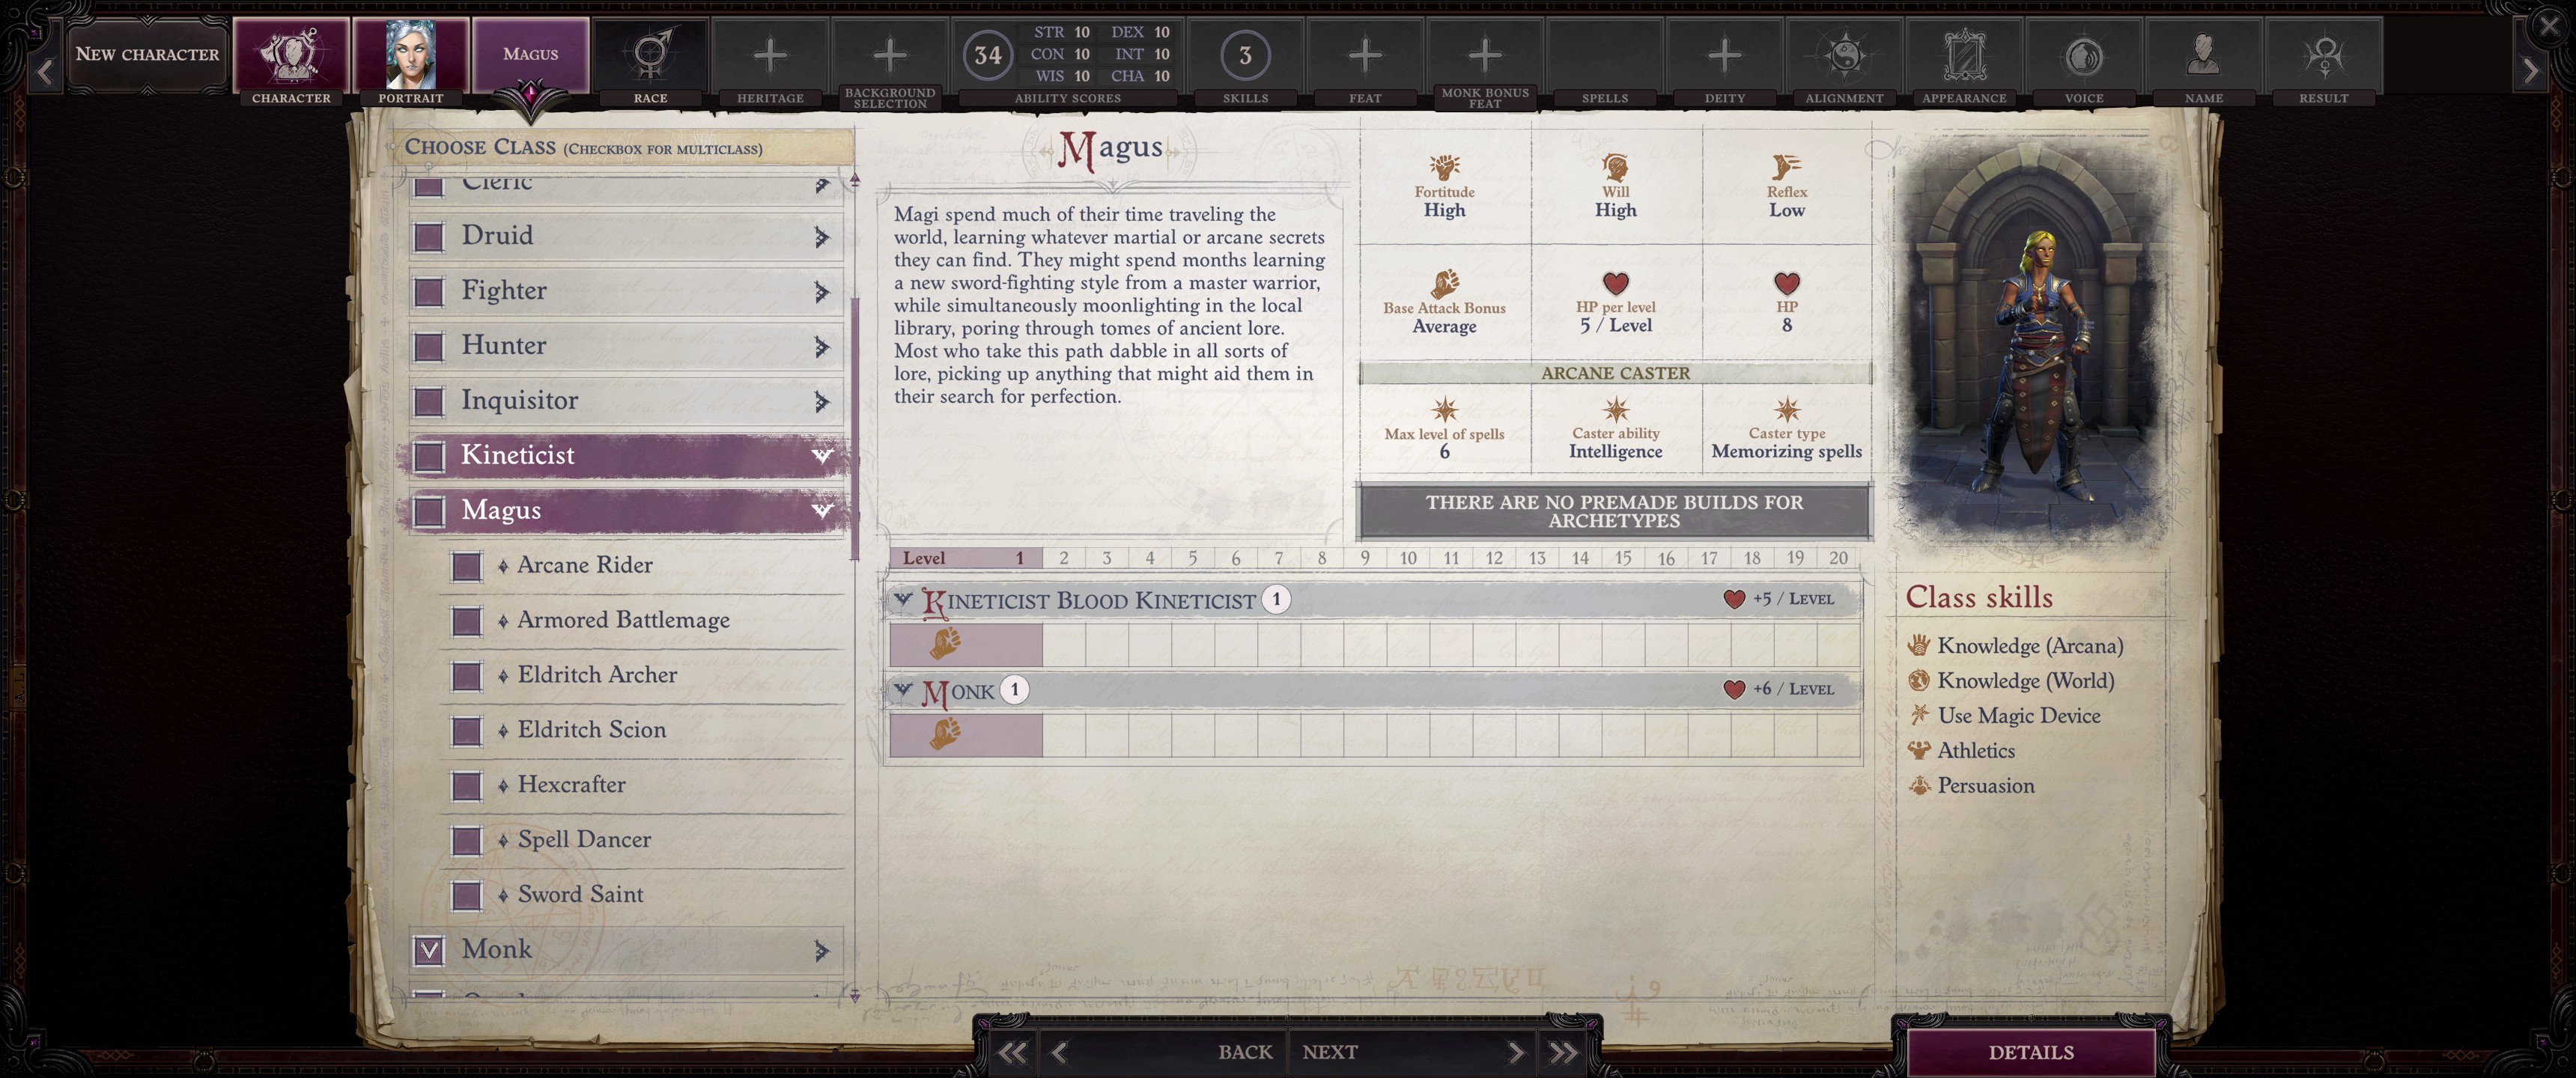Click the Details button

(2030, 1051)
